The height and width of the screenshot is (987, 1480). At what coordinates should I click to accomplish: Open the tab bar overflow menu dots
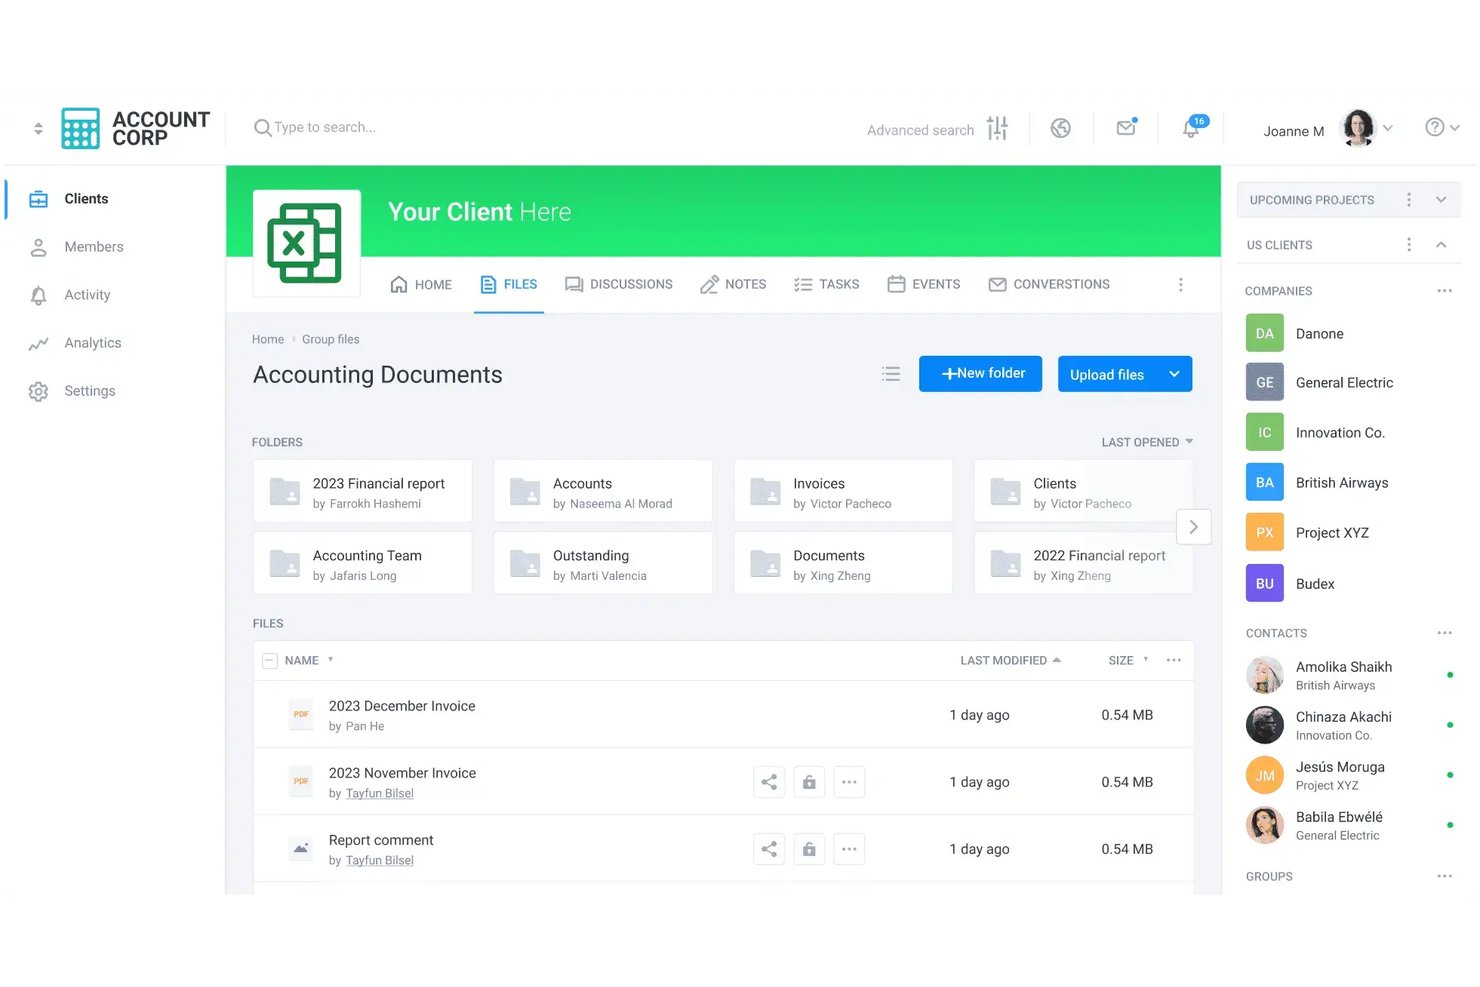pyautogui.click(x=1181, y=285)
